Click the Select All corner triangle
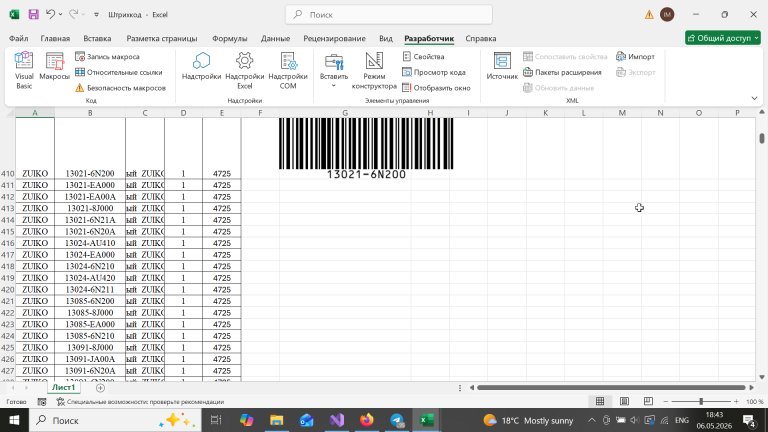Image resolution: width=768 pixels, height=432 pixels. pyautogui.click(x=10, y=113)
